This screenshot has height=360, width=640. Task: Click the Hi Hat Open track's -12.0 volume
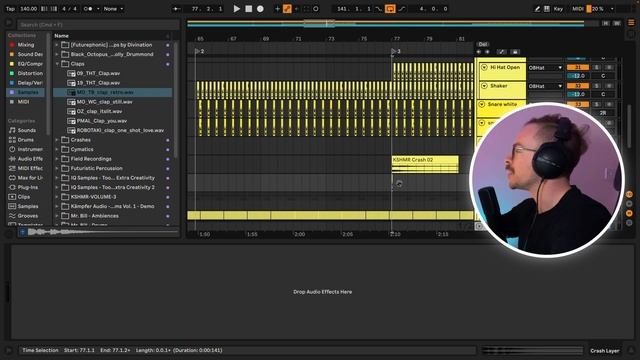click(x=578, y=76)
